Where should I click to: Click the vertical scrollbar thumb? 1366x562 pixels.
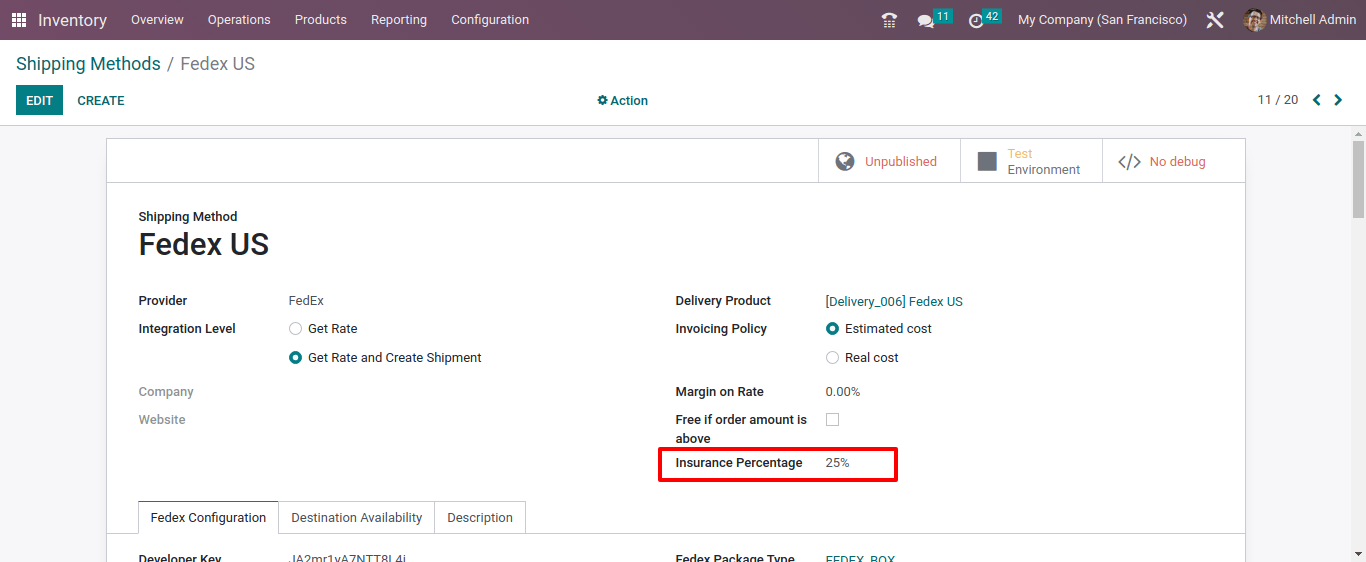click(1358, 180)
